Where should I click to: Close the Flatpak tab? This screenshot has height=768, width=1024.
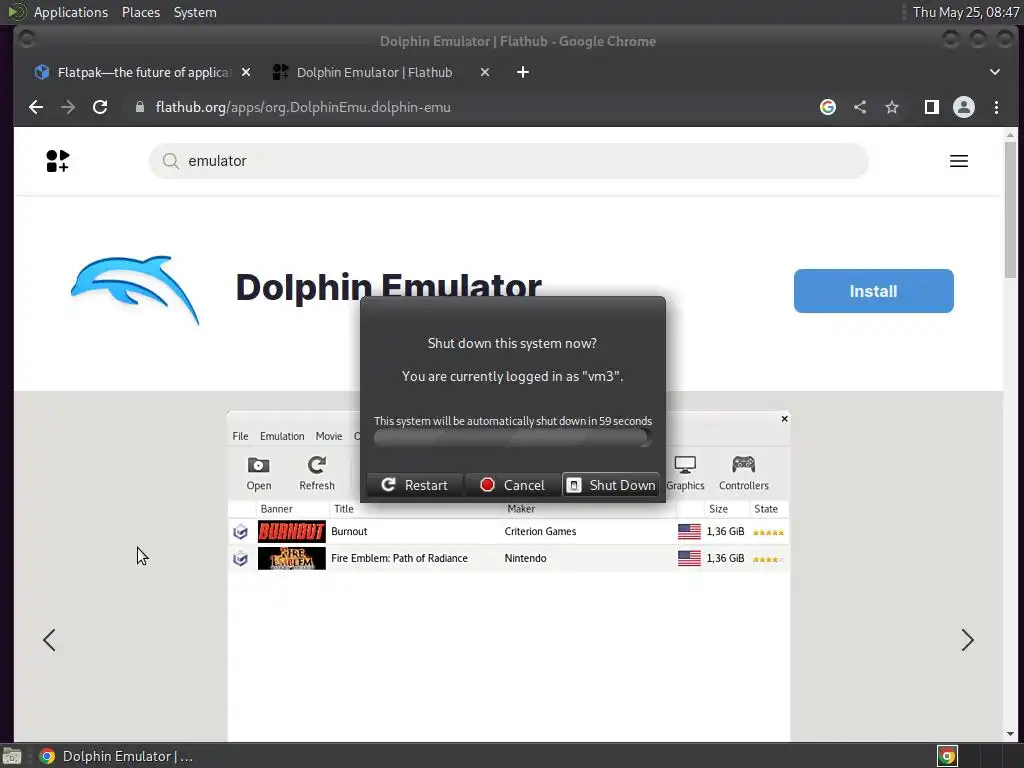pos(246,72)
